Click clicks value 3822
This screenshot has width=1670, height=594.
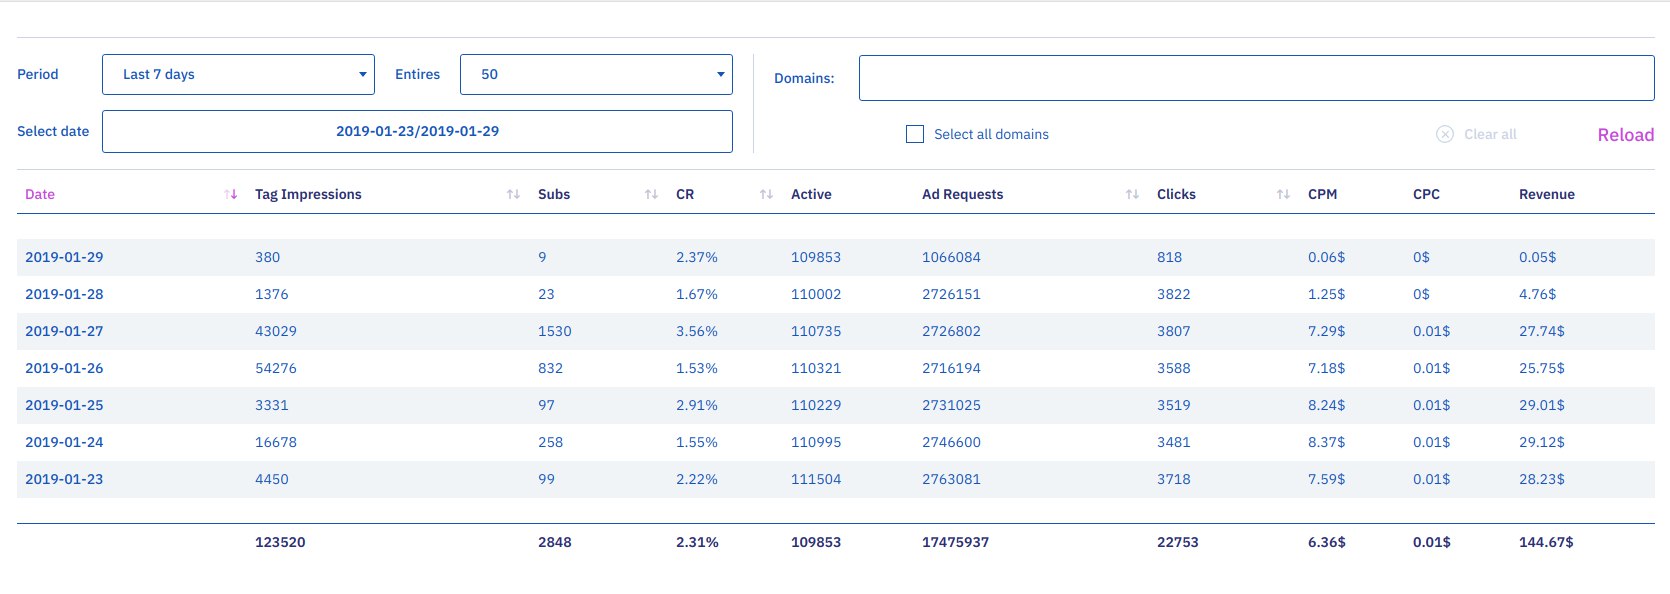(x=1174, y=294)
